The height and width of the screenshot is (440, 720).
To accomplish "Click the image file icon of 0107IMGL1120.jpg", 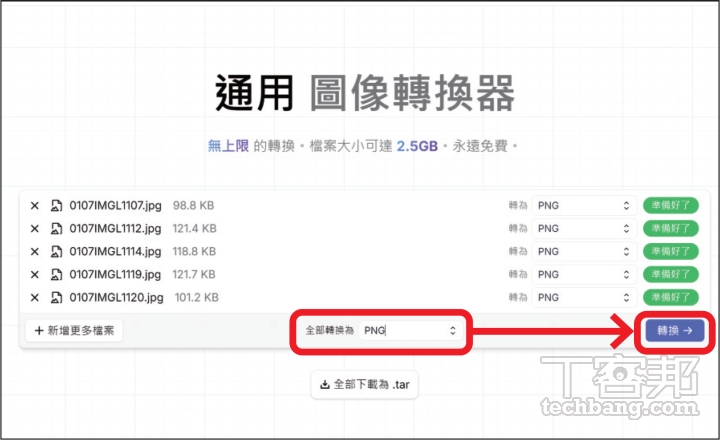I will [56, 298].
